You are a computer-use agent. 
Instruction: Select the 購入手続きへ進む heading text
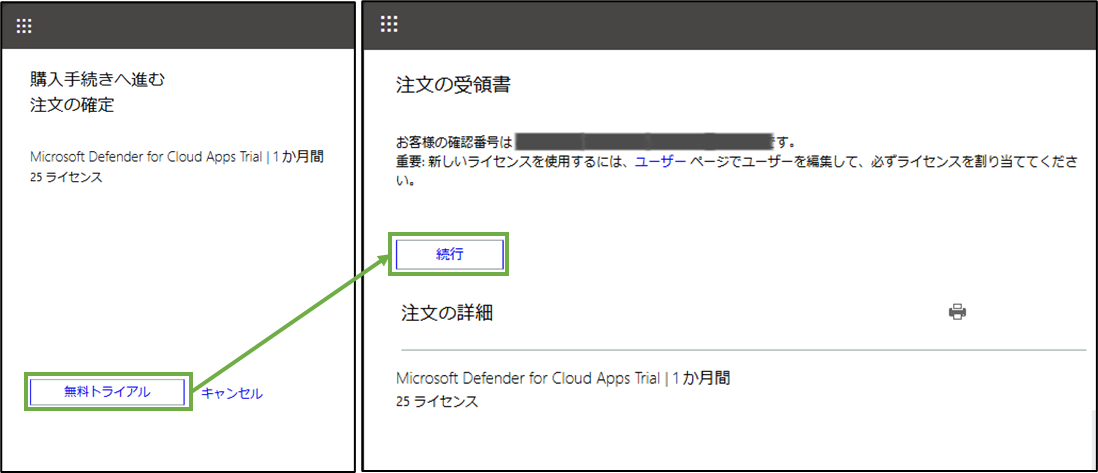point(98,78)
